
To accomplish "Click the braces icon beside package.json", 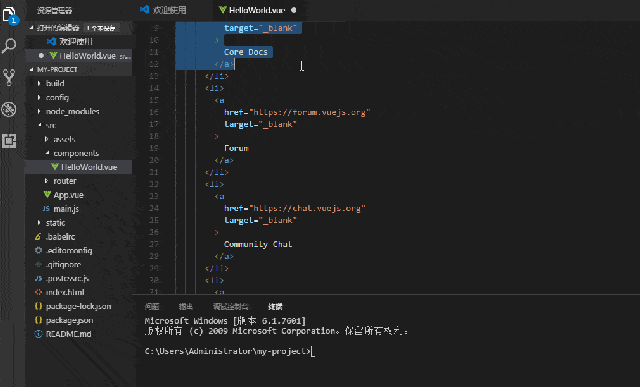I will click(x=38, y=320).
